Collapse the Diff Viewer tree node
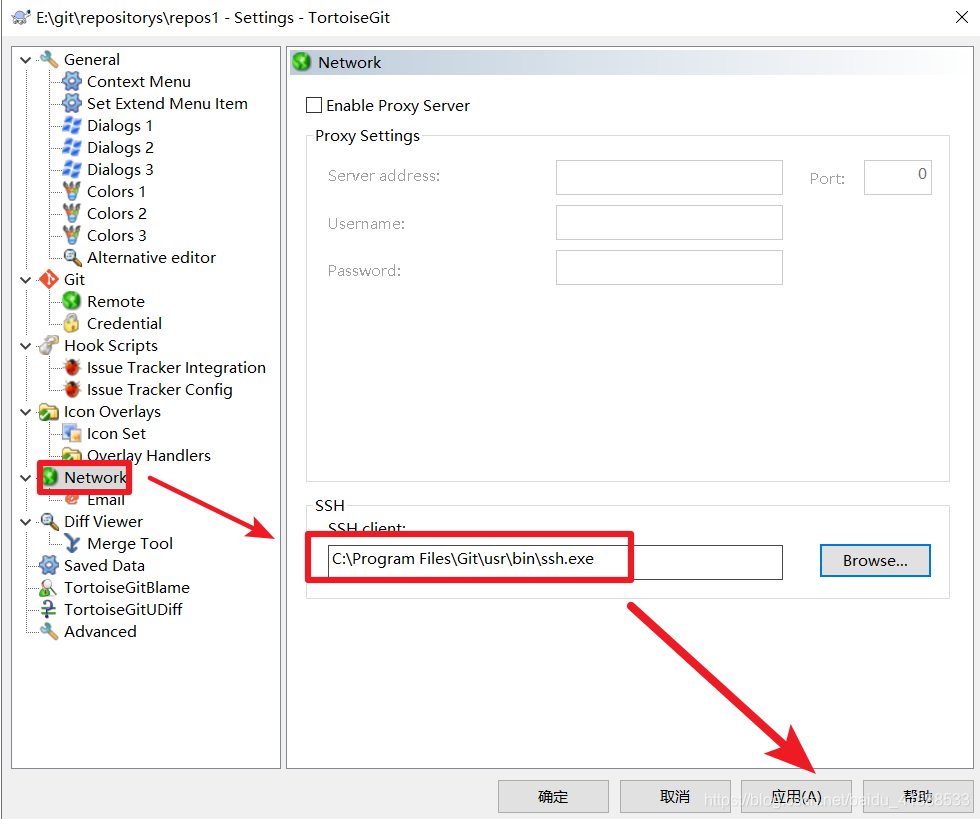Image resolution: width=980 pixels, height=819 pixels. 26,522
